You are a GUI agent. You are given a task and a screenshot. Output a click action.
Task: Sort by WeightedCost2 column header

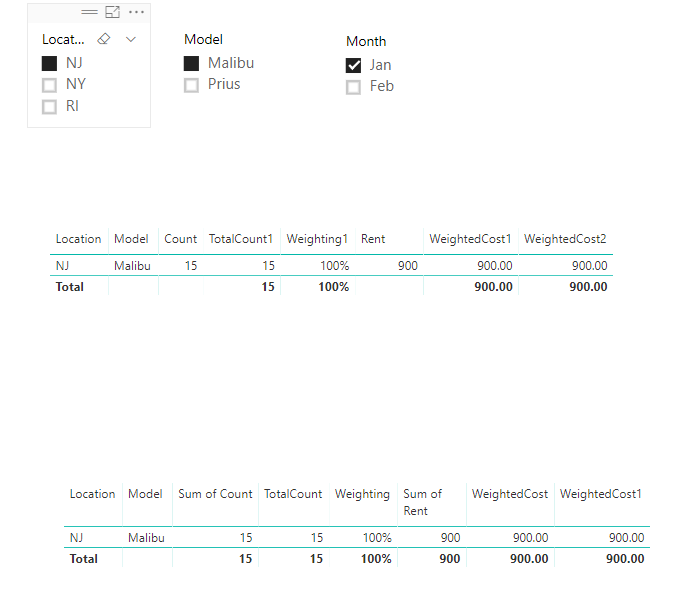click(x=565, y=239)
